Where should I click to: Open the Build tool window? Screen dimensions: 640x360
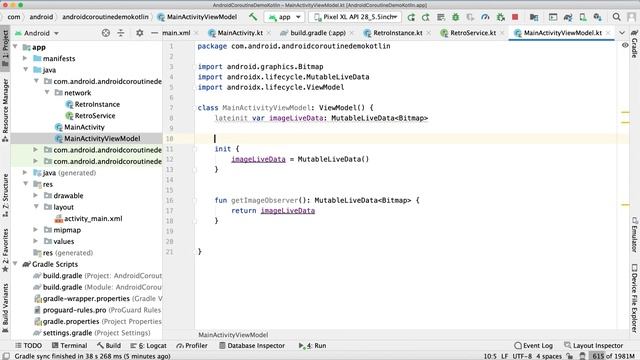click(109, 346)
